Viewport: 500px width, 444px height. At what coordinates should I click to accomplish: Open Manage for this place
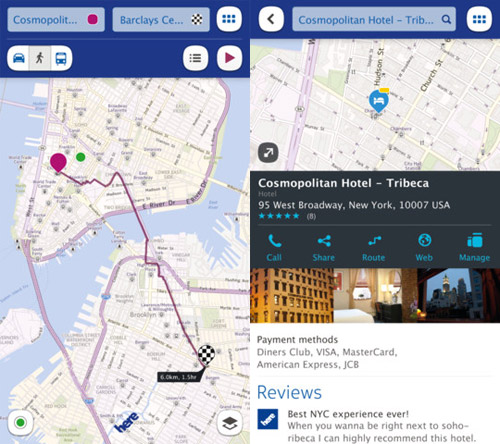tap(474, 248)
